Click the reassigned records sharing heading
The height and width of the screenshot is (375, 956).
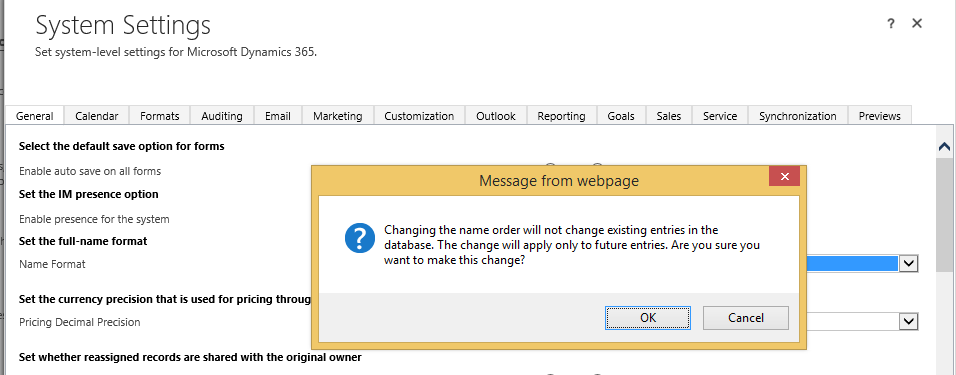pyautogui.click(x=190, y=357)
